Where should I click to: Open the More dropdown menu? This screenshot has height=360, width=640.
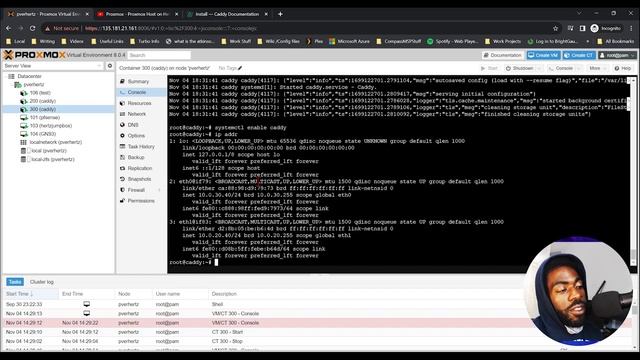pos(598,68)
